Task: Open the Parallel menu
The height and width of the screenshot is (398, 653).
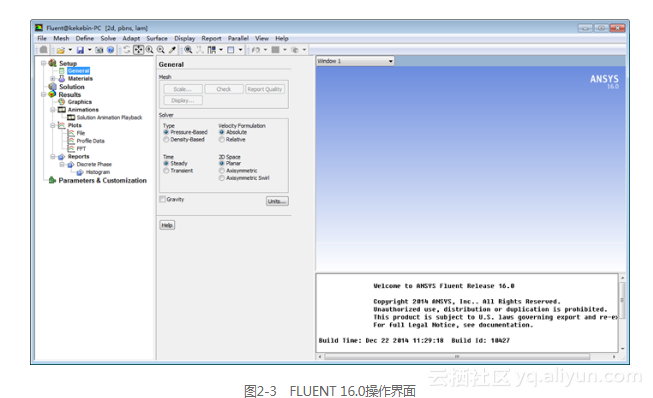Action: click(238, 38)
